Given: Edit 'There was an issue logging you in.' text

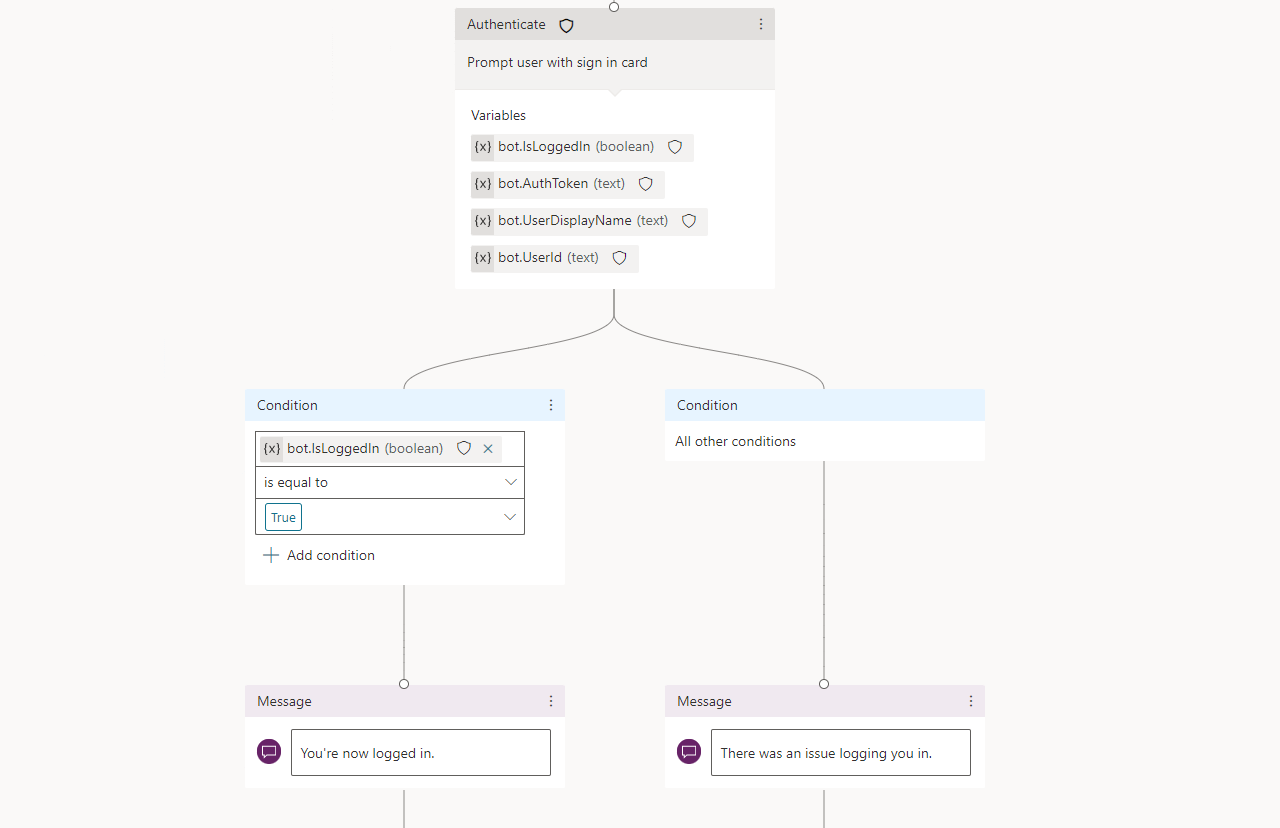Looking at the screenshot, I should click(840, 753).
